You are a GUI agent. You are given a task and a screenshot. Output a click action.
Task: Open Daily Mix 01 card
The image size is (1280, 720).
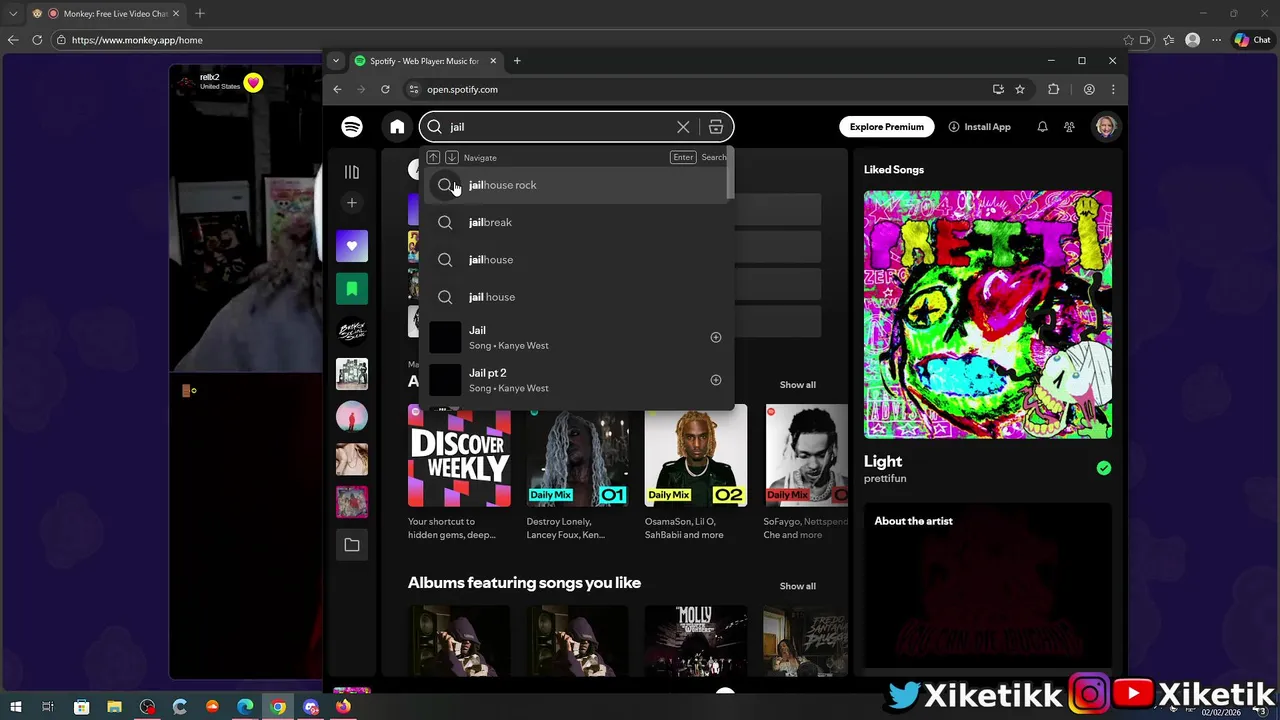[577, 472]
